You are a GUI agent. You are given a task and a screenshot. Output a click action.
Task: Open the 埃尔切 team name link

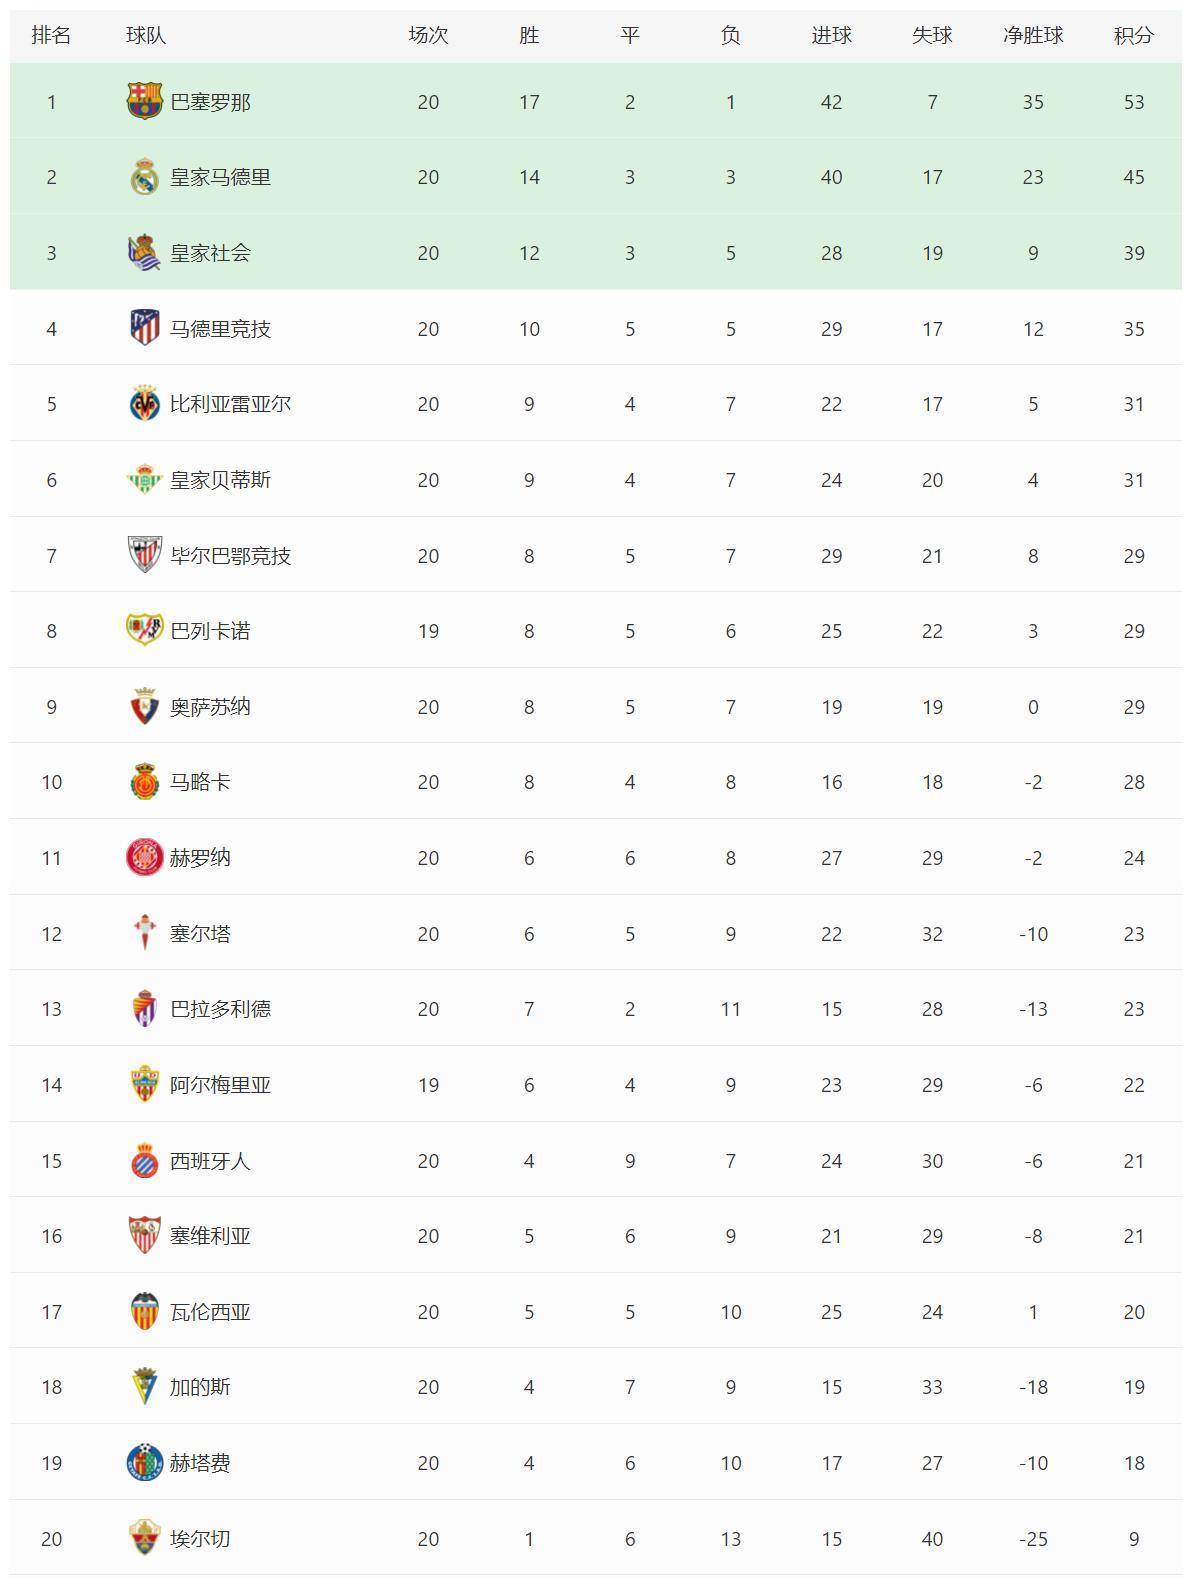[200, 1539]
